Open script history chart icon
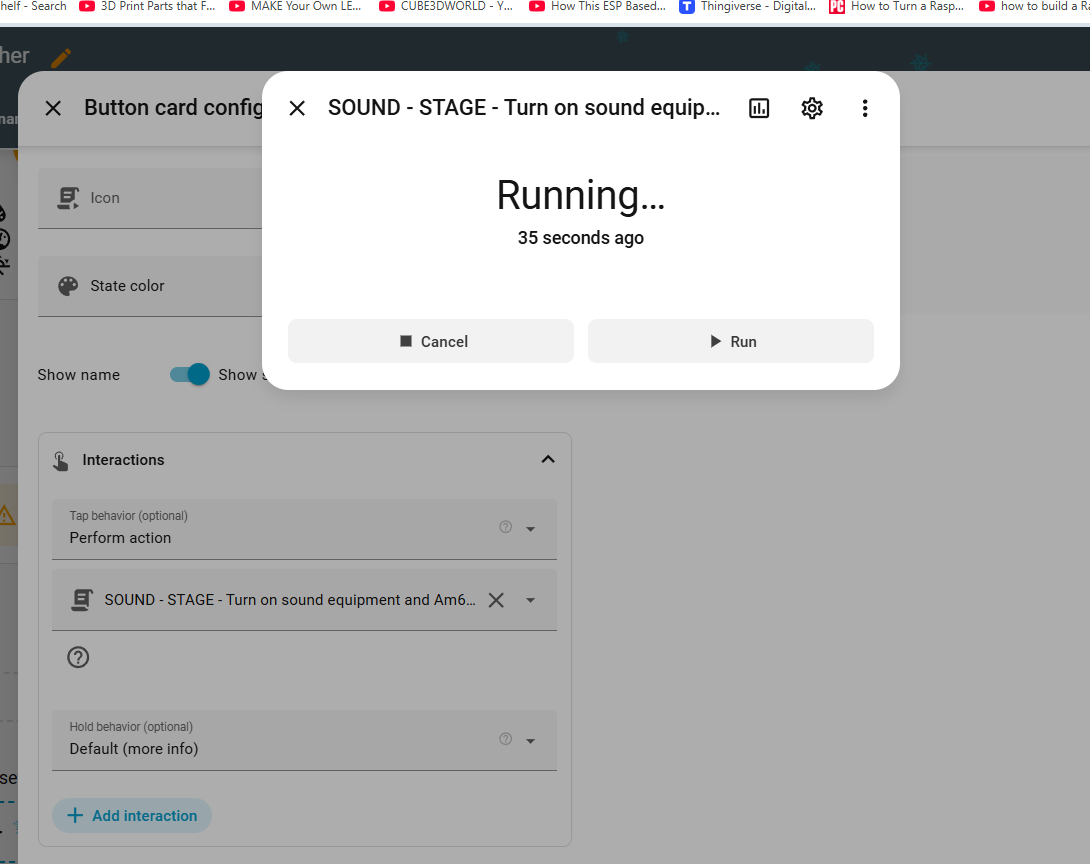Screen dimensions: 1090x864 pyautogui.click(x=759, y=108)
